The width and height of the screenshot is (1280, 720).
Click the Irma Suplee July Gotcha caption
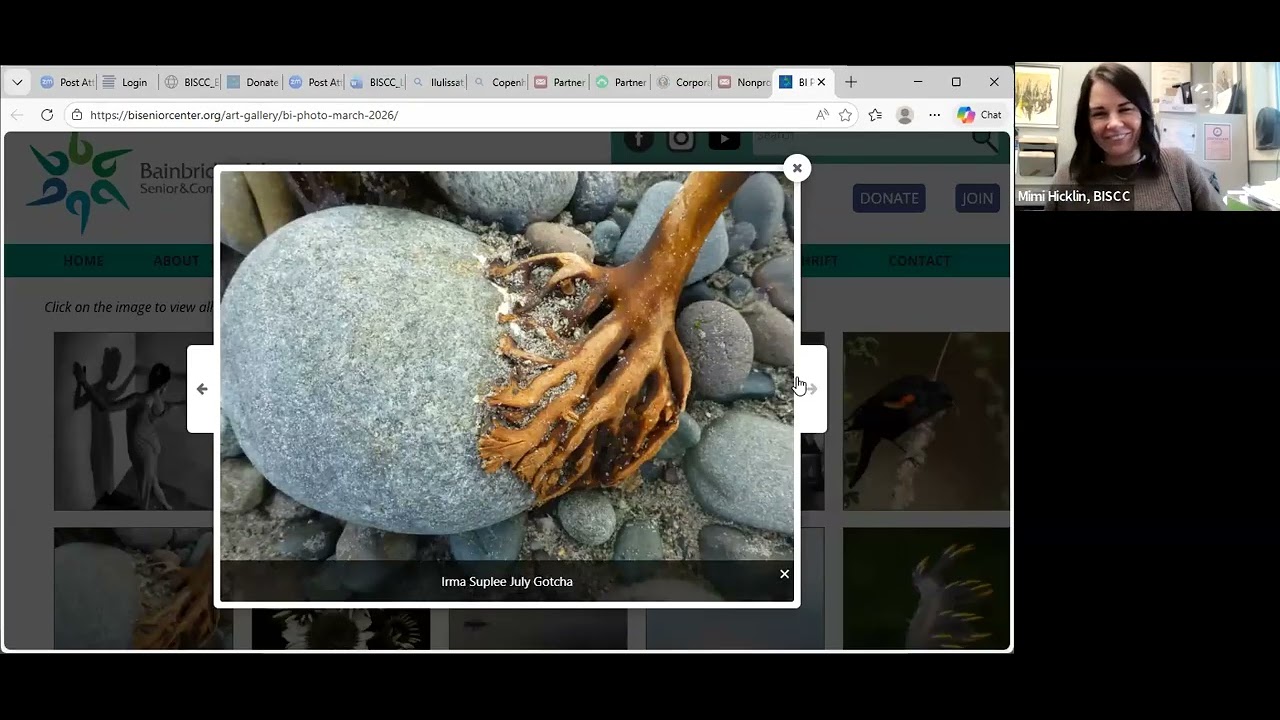click(507, 581)
